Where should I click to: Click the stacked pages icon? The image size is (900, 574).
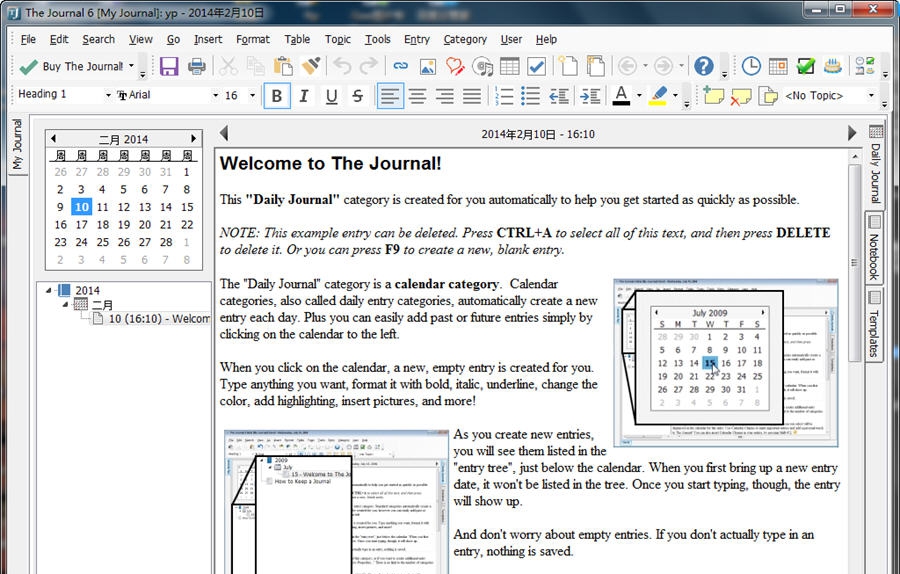pos(596,67)
